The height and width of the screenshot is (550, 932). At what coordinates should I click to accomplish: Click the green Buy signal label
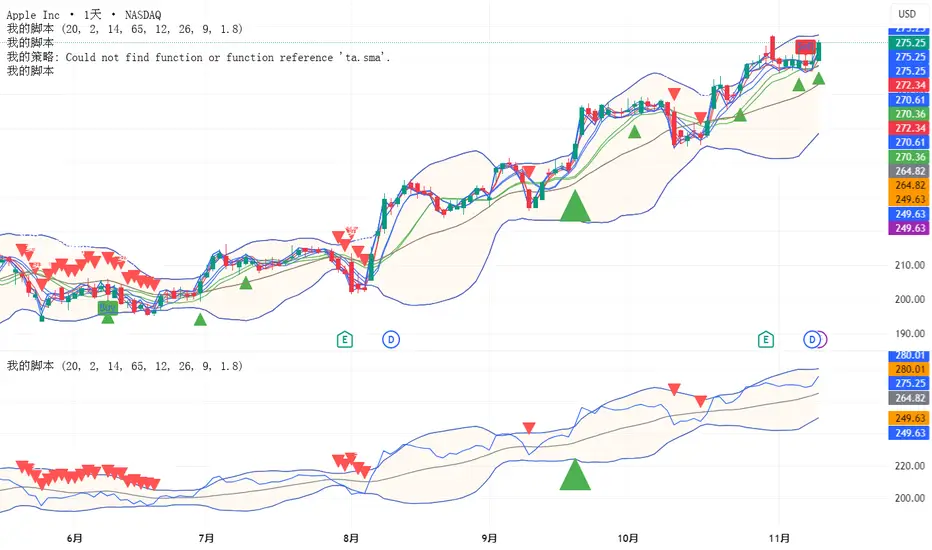click(x=108, y=307)
